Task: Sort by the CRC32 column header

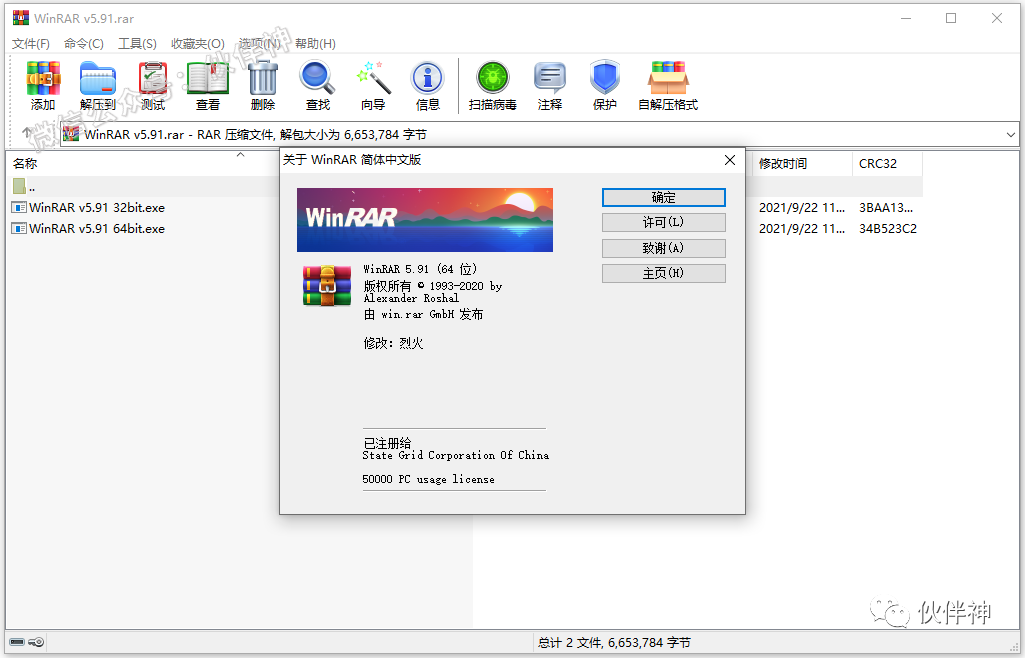Action: pos(887,163)
